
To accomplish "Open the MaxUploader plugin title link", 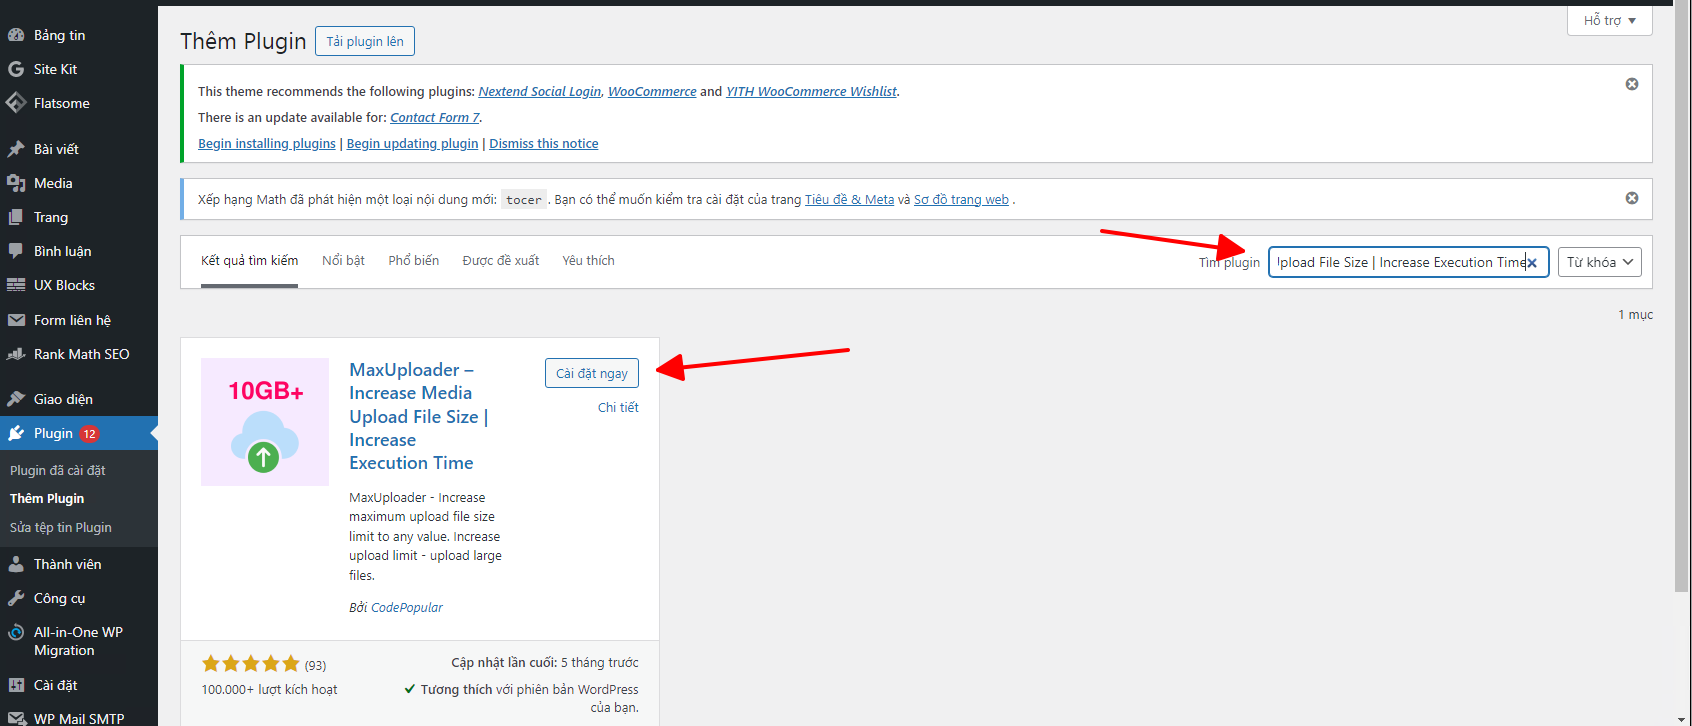I will [419, 416].
